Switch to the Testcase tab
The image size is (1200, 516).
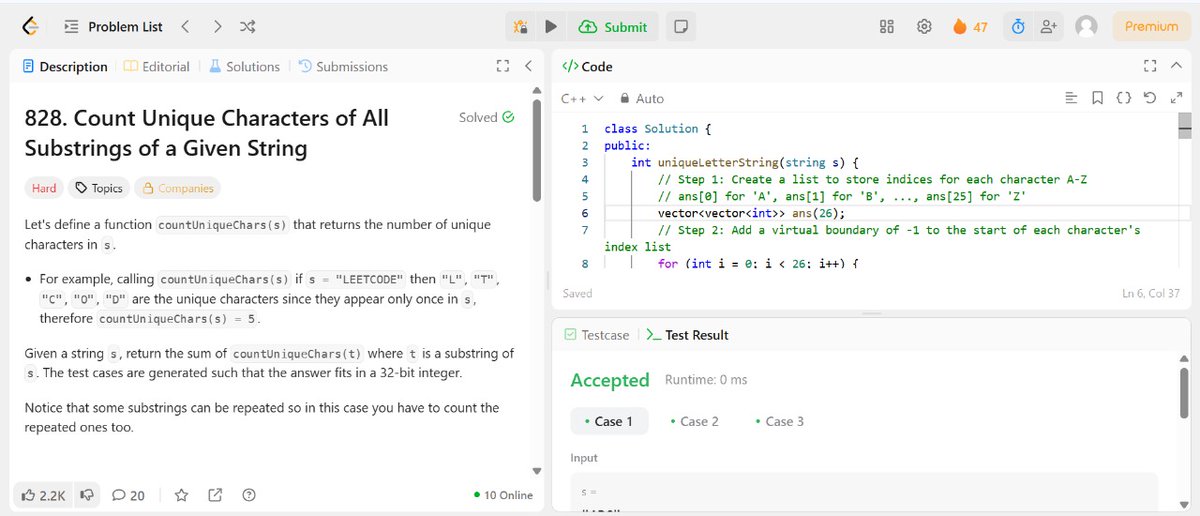click(x=596, y=335)
